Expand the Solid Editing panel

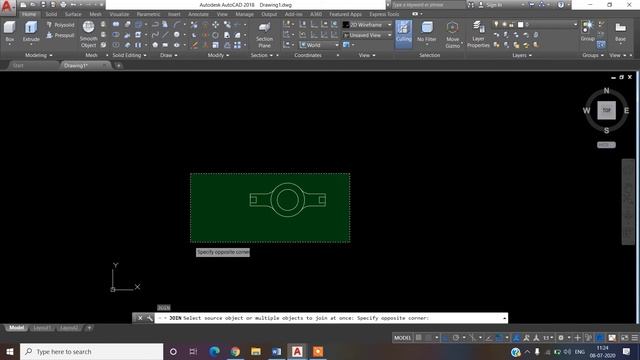click(129, 55)
